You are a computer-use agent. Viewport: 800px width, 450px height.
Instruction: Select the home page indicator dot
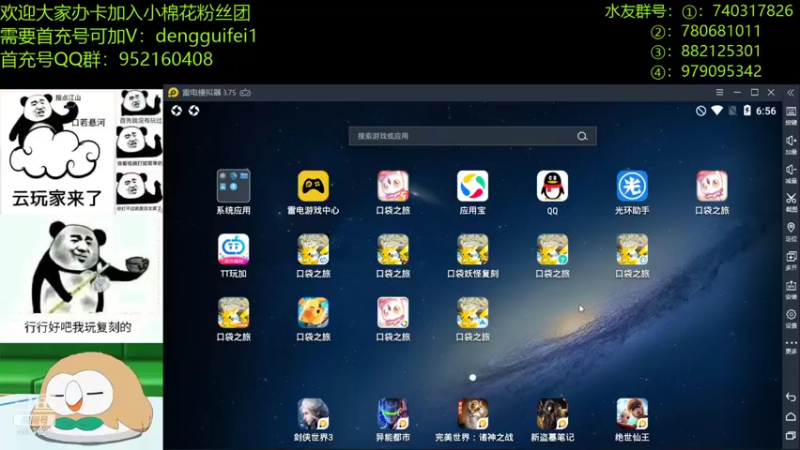pos(472,378)
